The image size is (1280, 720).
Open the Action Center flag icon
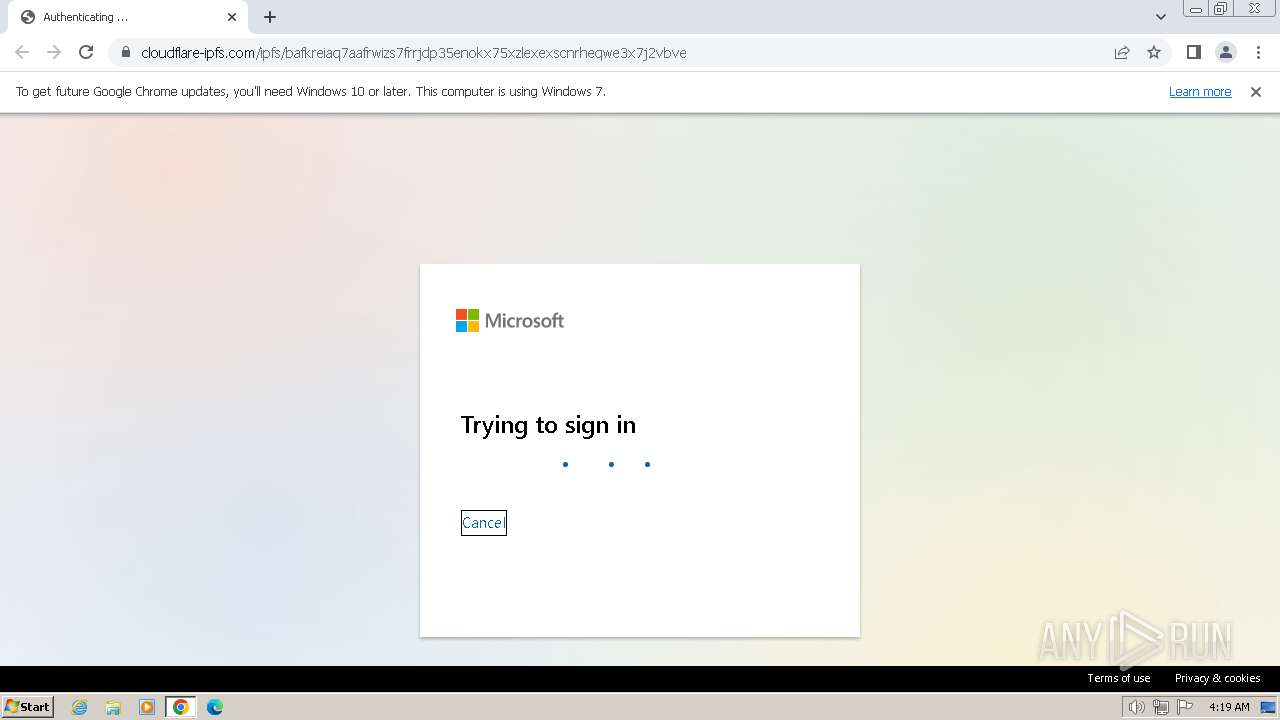[1186, 707]
